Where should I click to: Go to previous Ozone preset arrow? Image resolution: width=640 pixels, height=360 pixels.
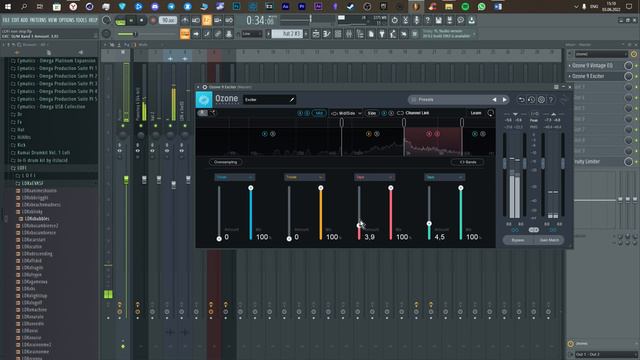coord(494,100)
